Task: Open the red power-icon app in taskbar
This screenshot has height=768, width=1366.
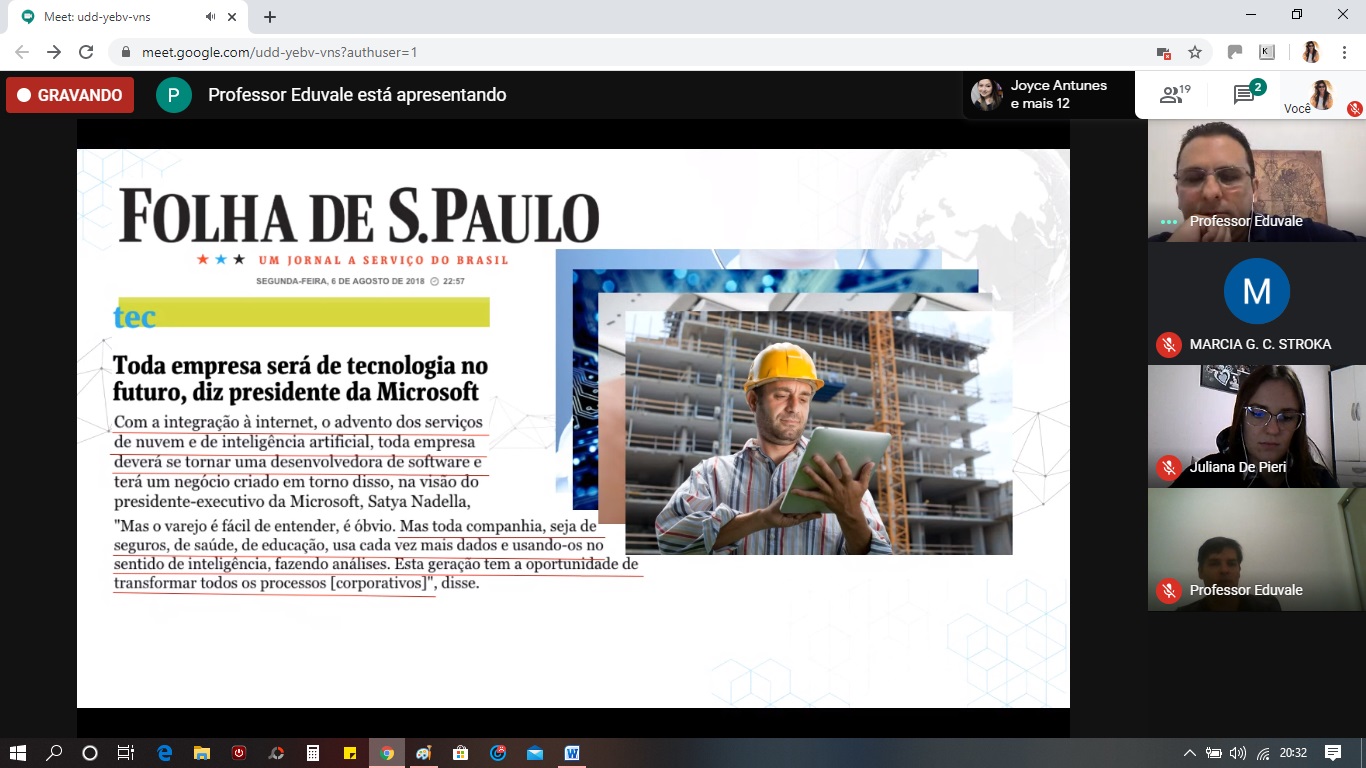Action: (239, 753)
